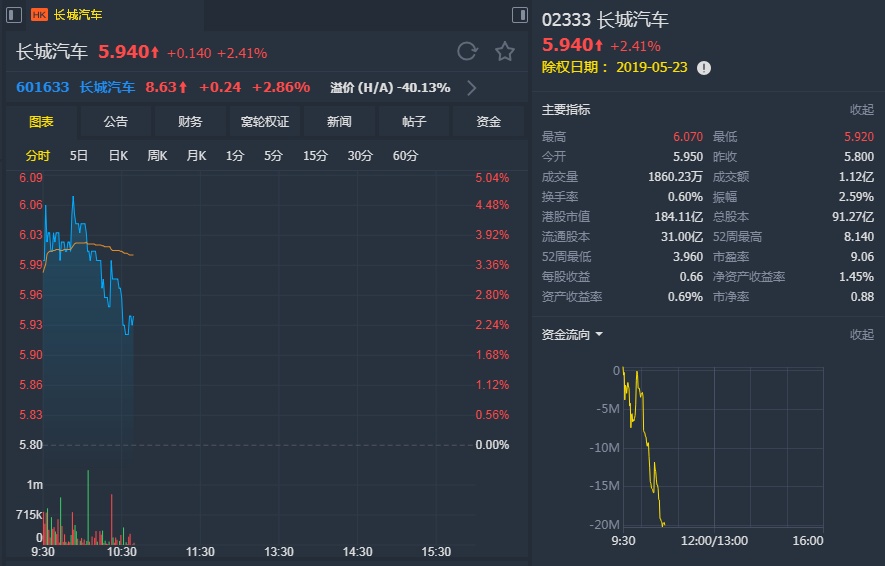Screen dimensions: 885x566
Task: Click the refresh quote icon
Action: tap(467, 52)
